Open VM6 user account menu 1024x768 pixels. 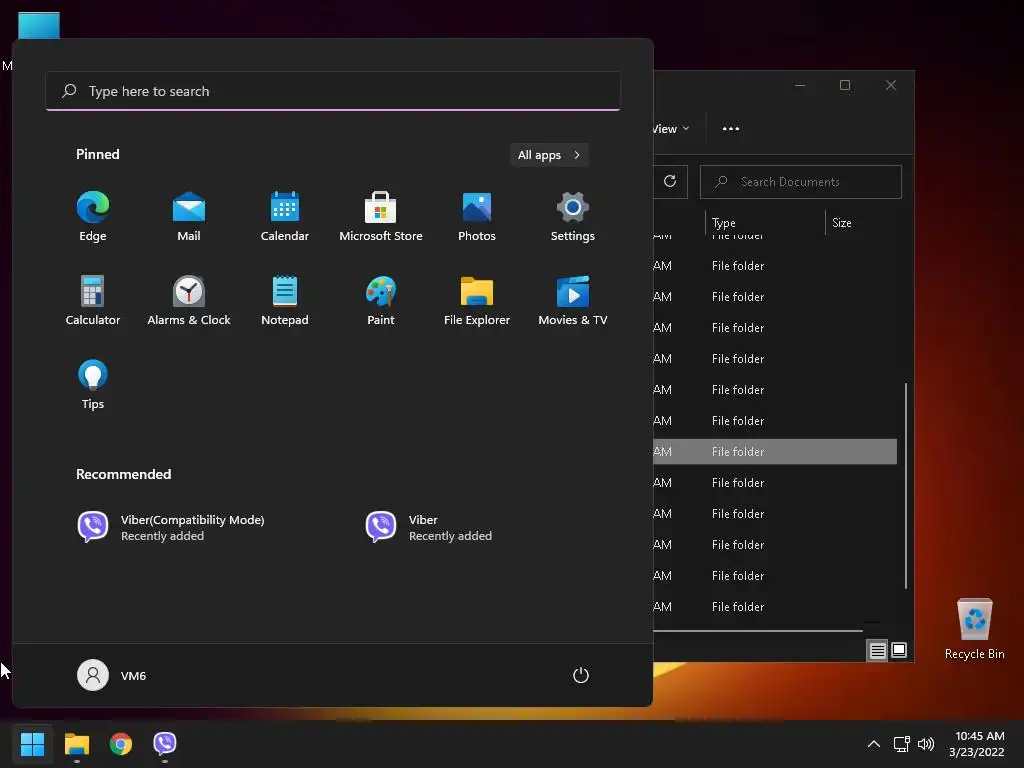tap(112, 675)
